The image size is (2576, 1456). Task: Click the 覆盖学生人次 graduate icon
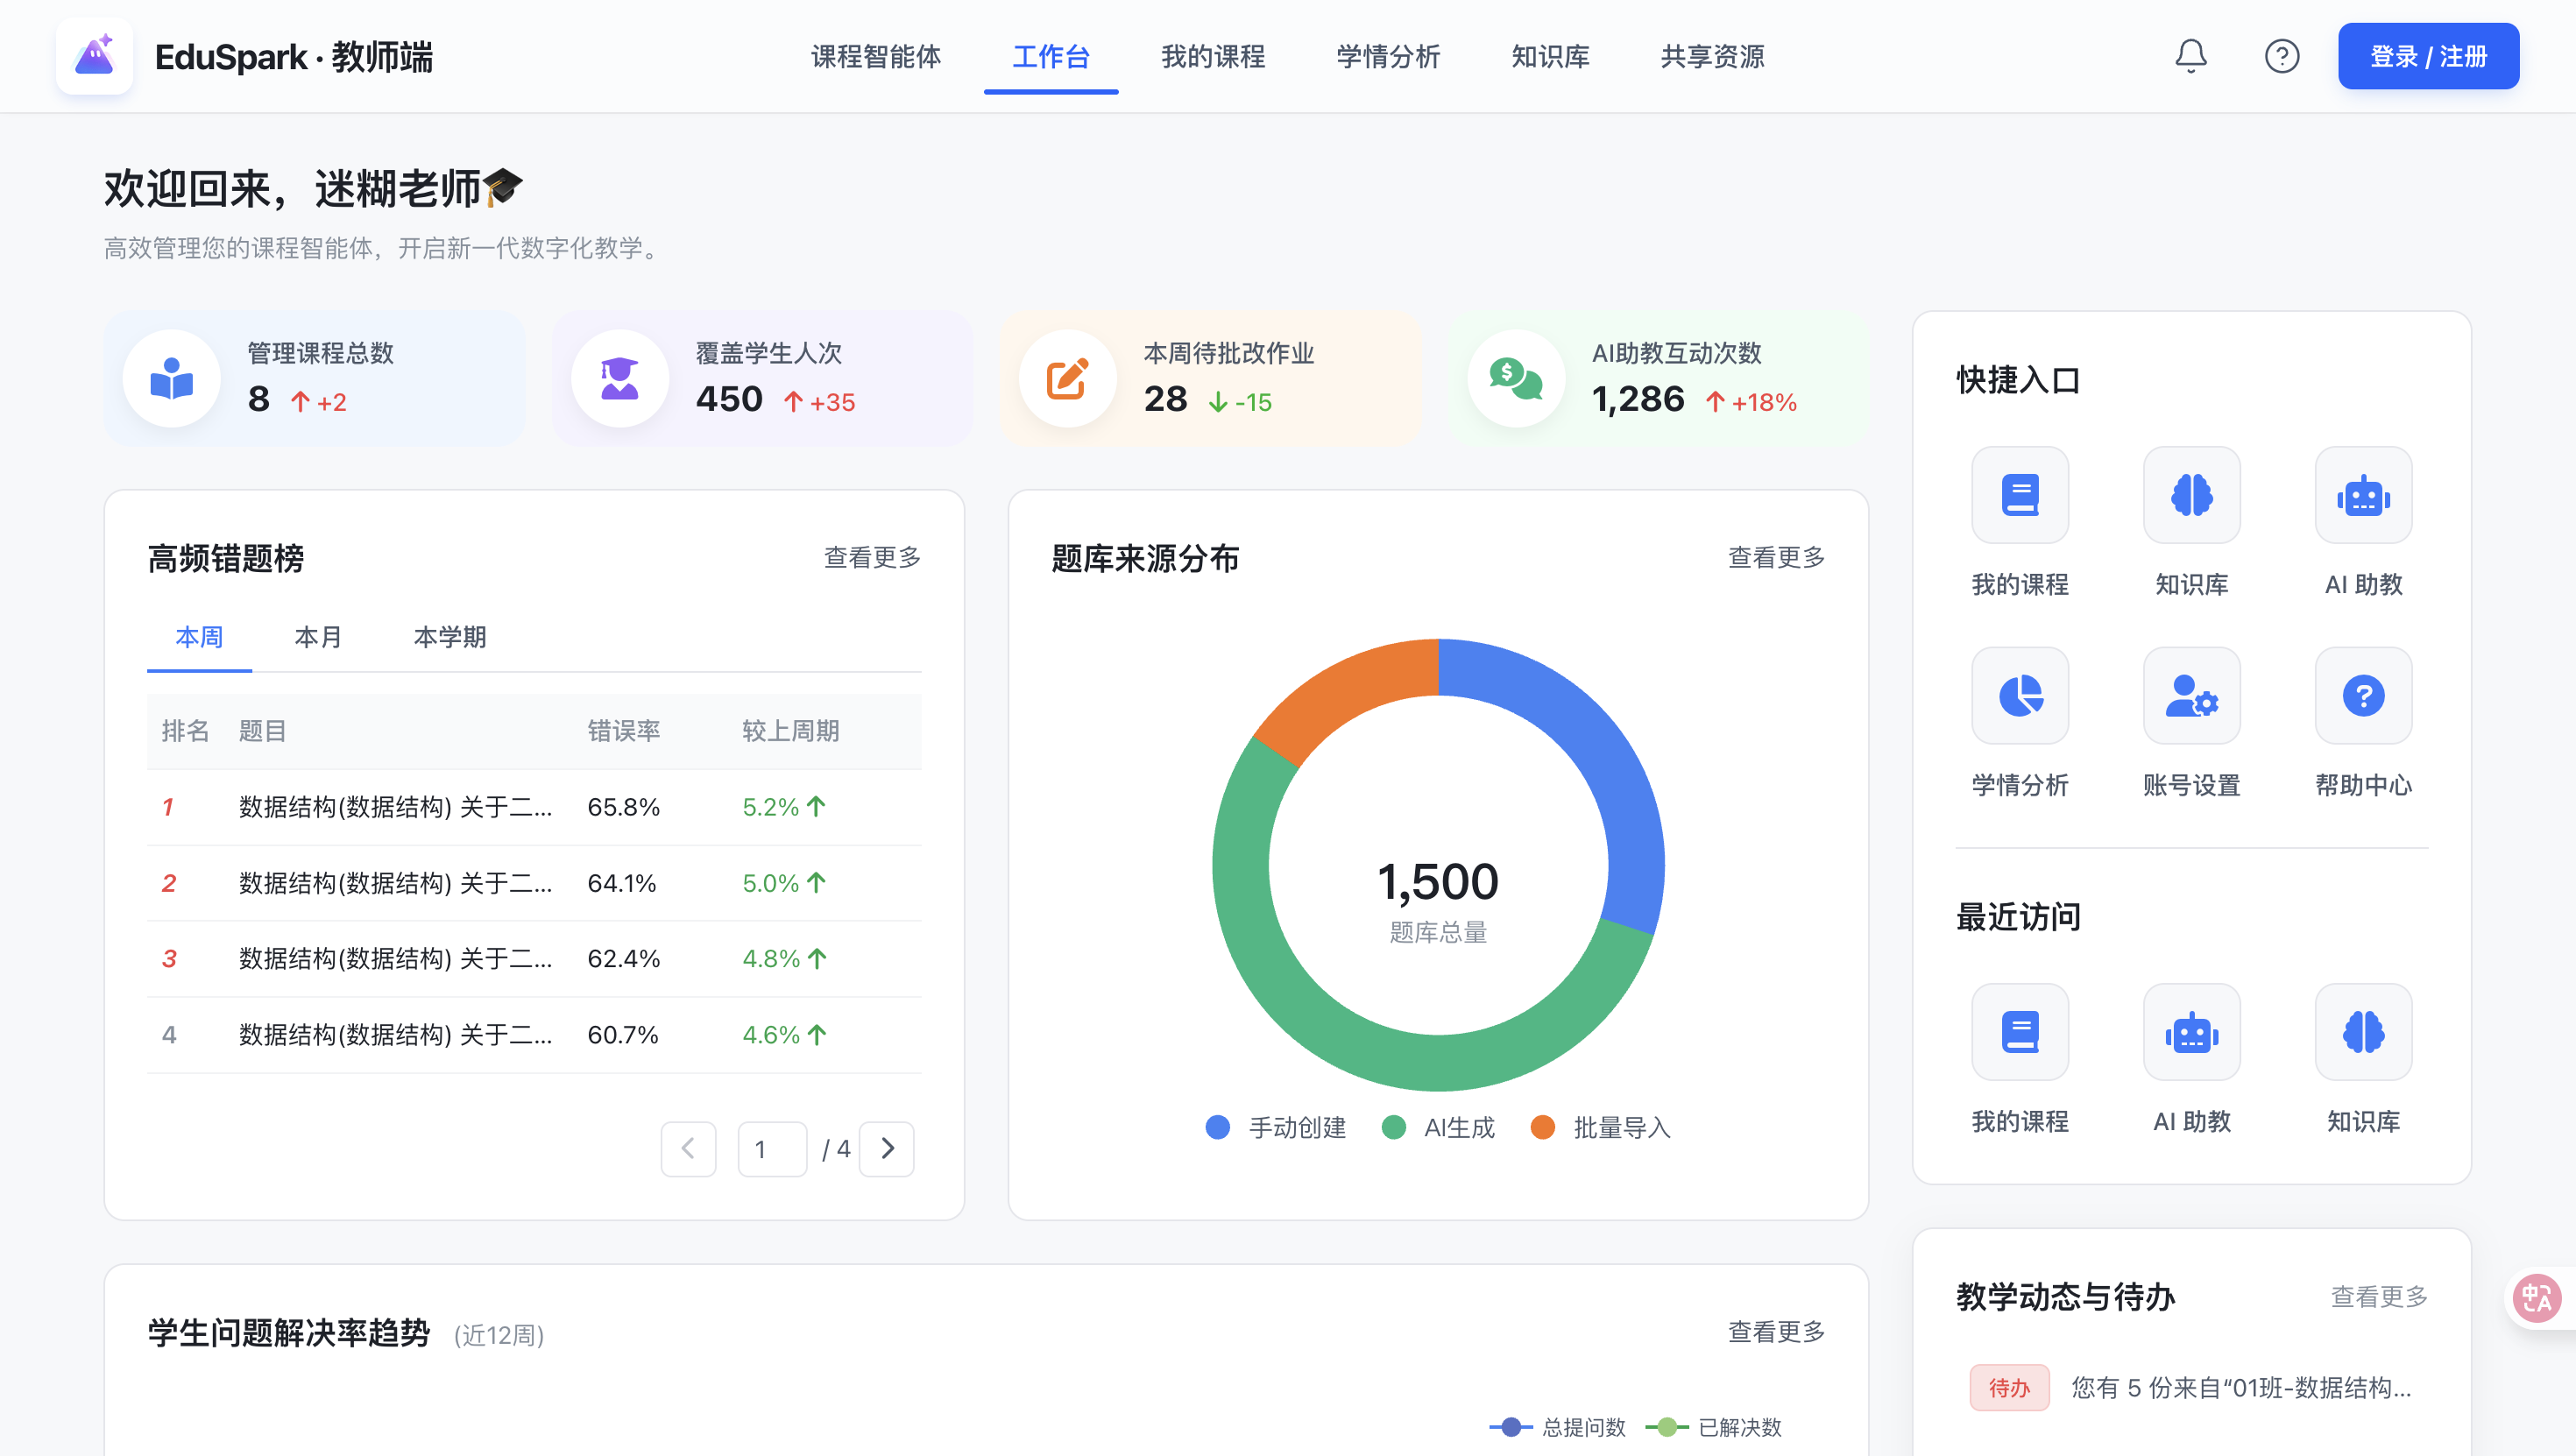(619, 379)
